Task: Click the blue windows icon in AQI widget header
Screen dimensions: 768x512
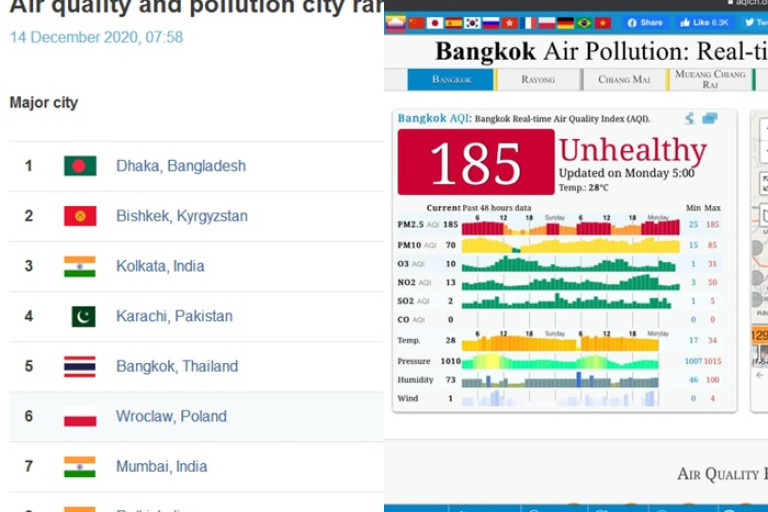Action: click(710, 118)
